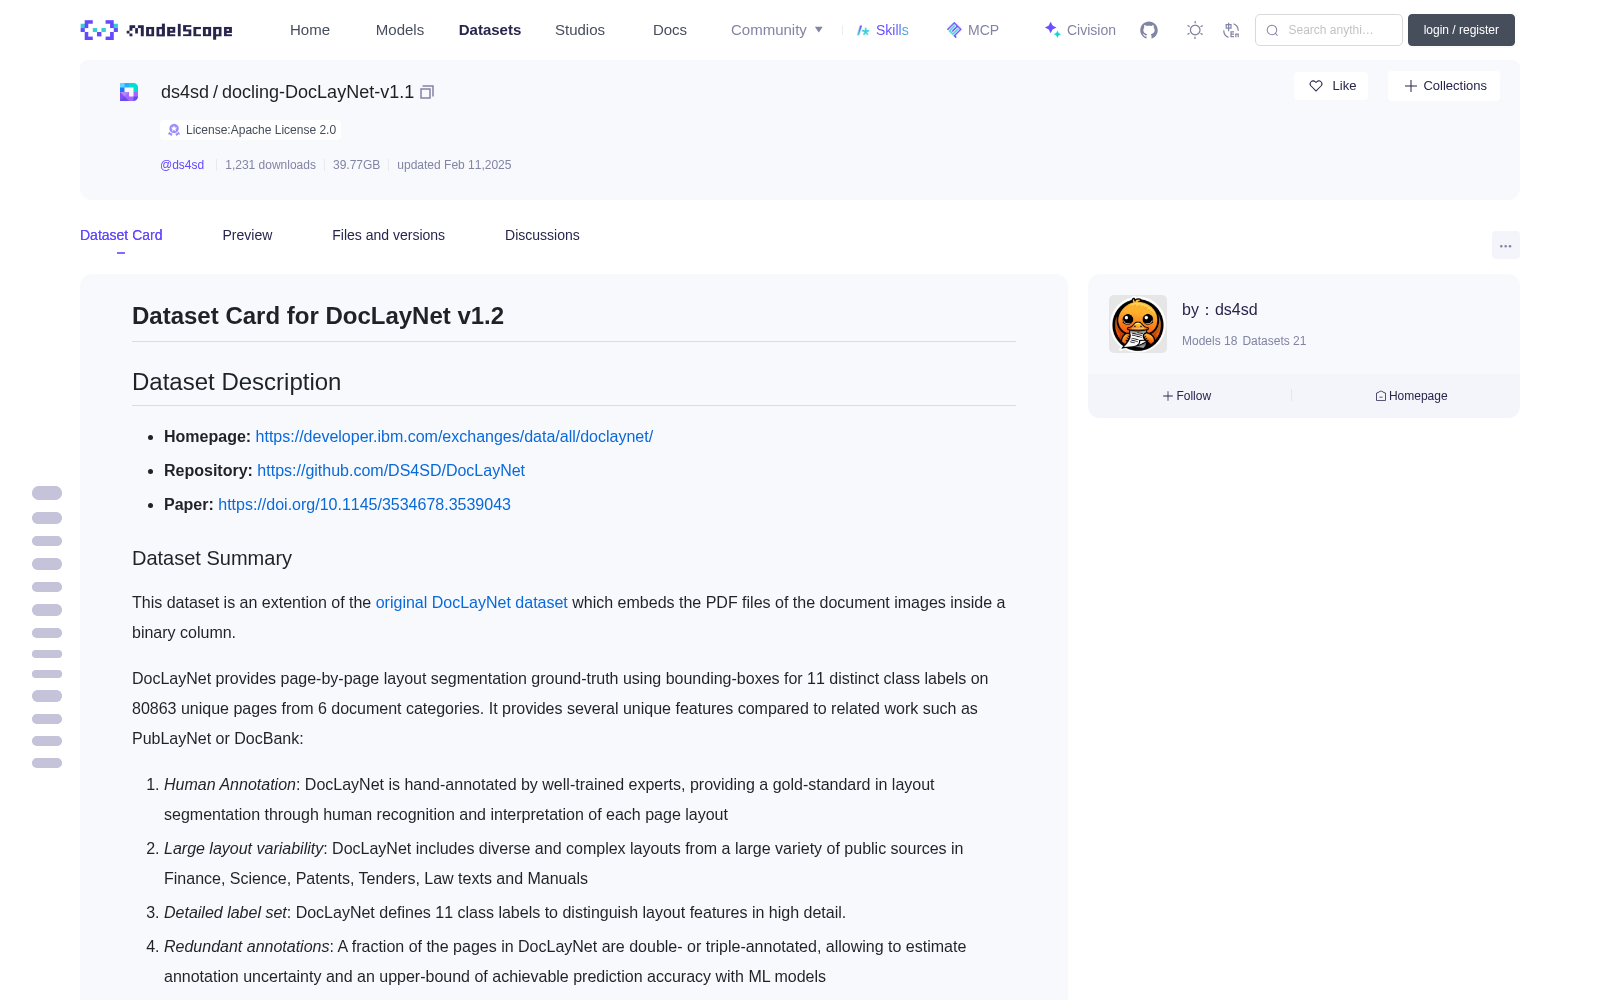Expand the Community dropdown menu
The width and height of the screenshot is (1600, 1000).
777,30
